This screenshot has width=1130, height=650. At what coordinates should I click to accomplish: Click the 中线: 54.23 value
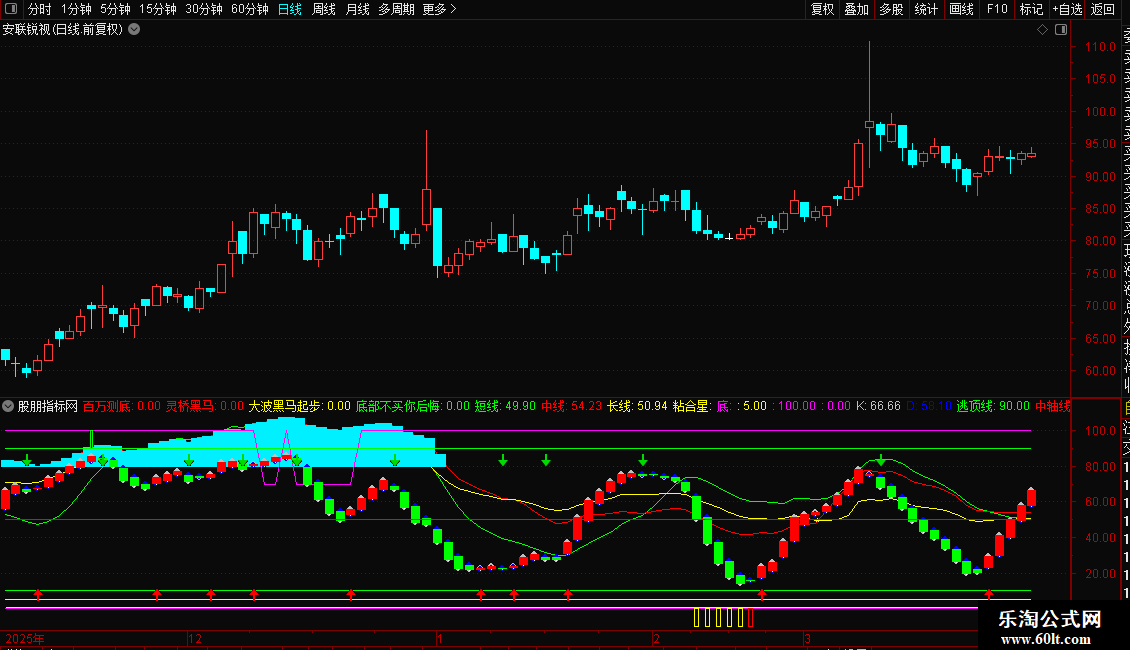571,406
